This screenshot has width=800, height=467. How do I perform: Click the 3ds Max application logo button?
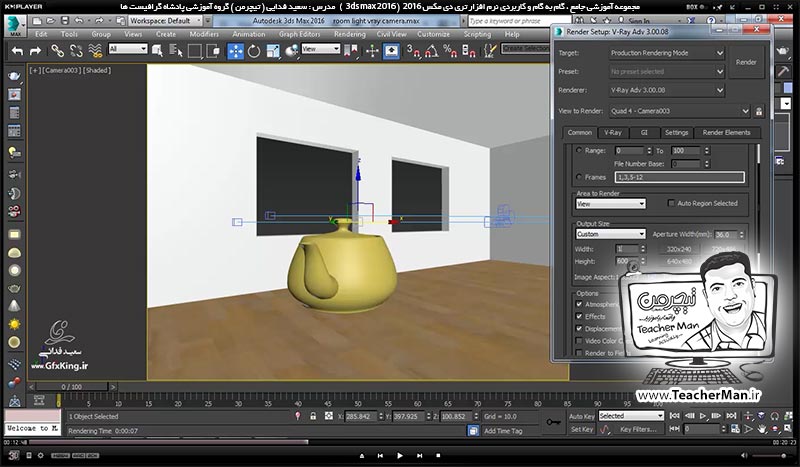click(x=15, y=26)
